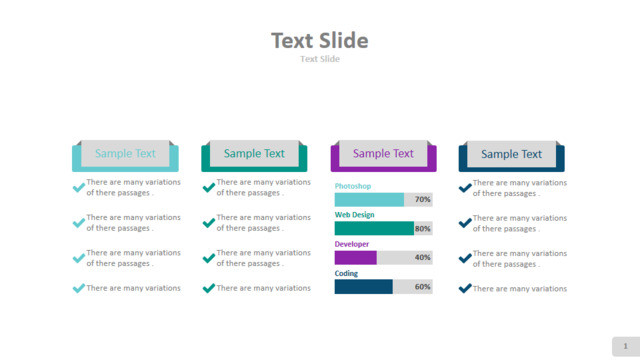Click the last light-blue checkmark icon
This screenshot has height=360, width=640.
click(x=79, y=288)
